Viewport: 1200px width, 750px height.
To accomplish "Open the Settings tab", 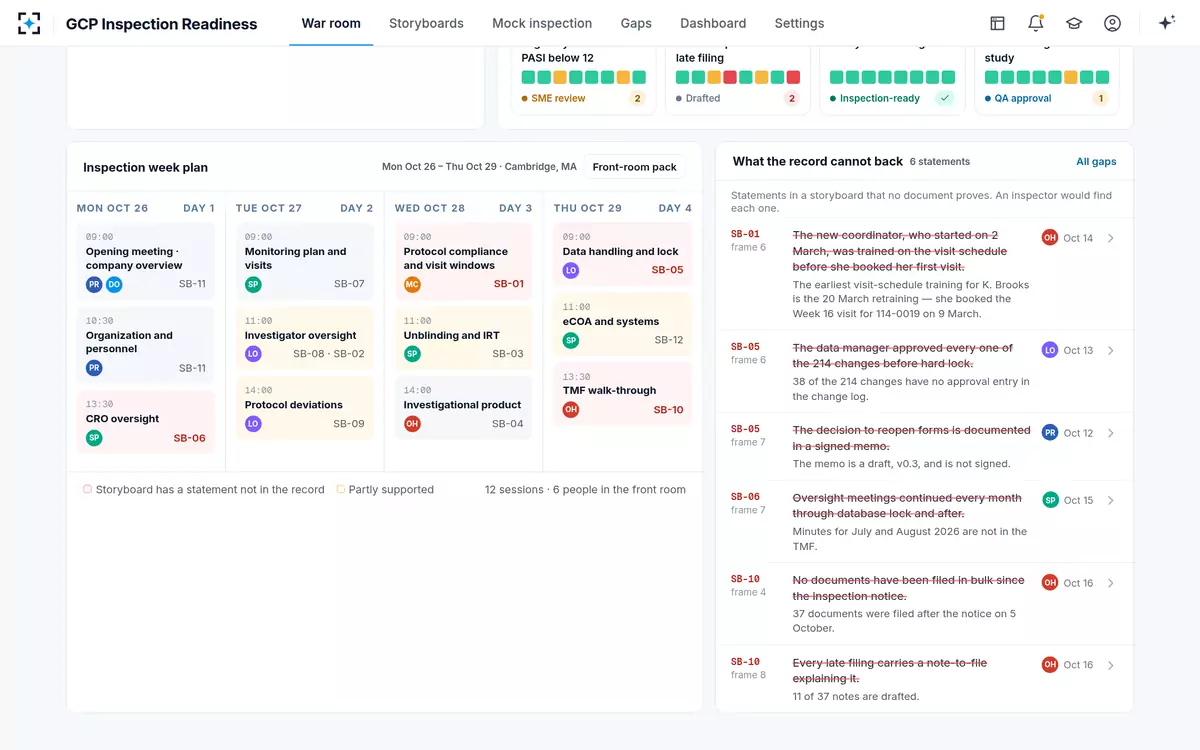I will click(x=799, y=23).
